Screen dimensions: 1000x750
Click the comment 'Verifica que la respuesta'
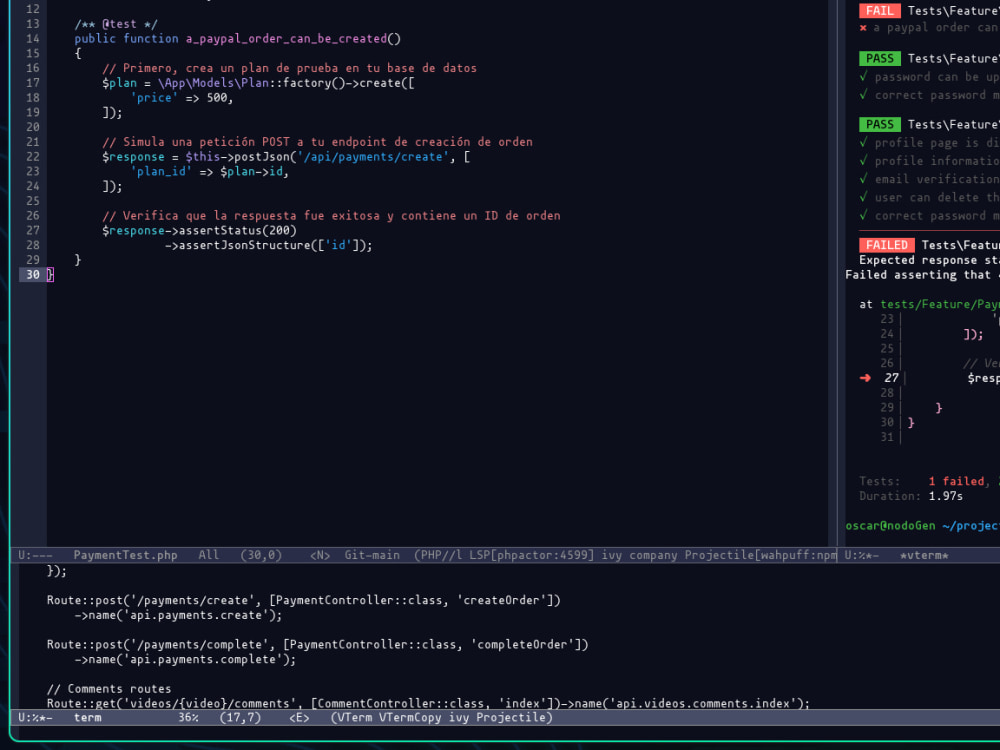(332, 216)
